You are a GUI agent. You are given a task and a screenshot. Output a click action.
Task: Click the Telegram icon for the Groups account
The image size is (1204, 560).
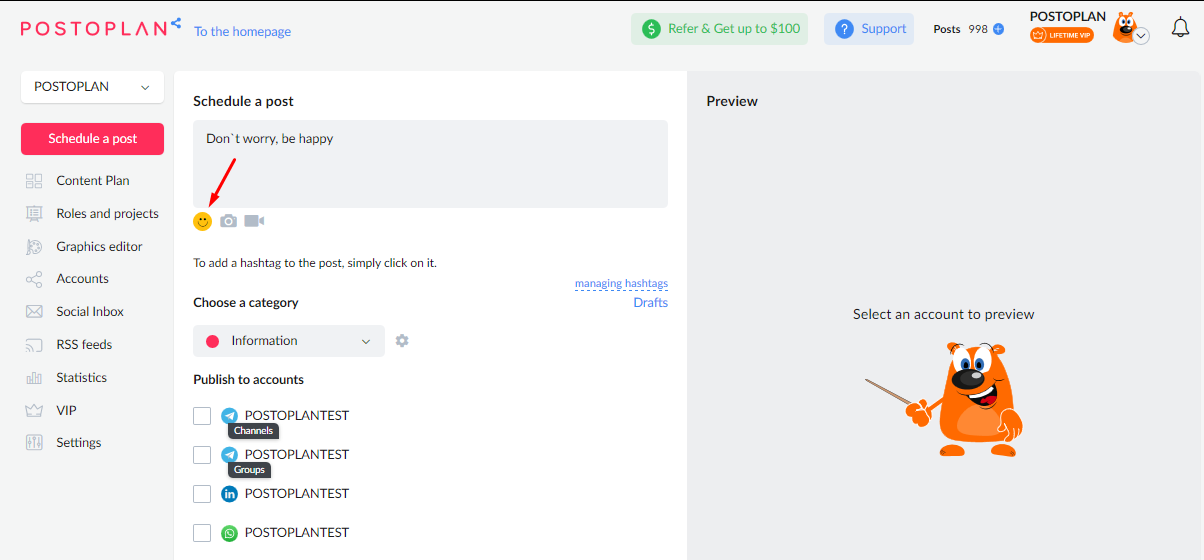click(230, 455)
